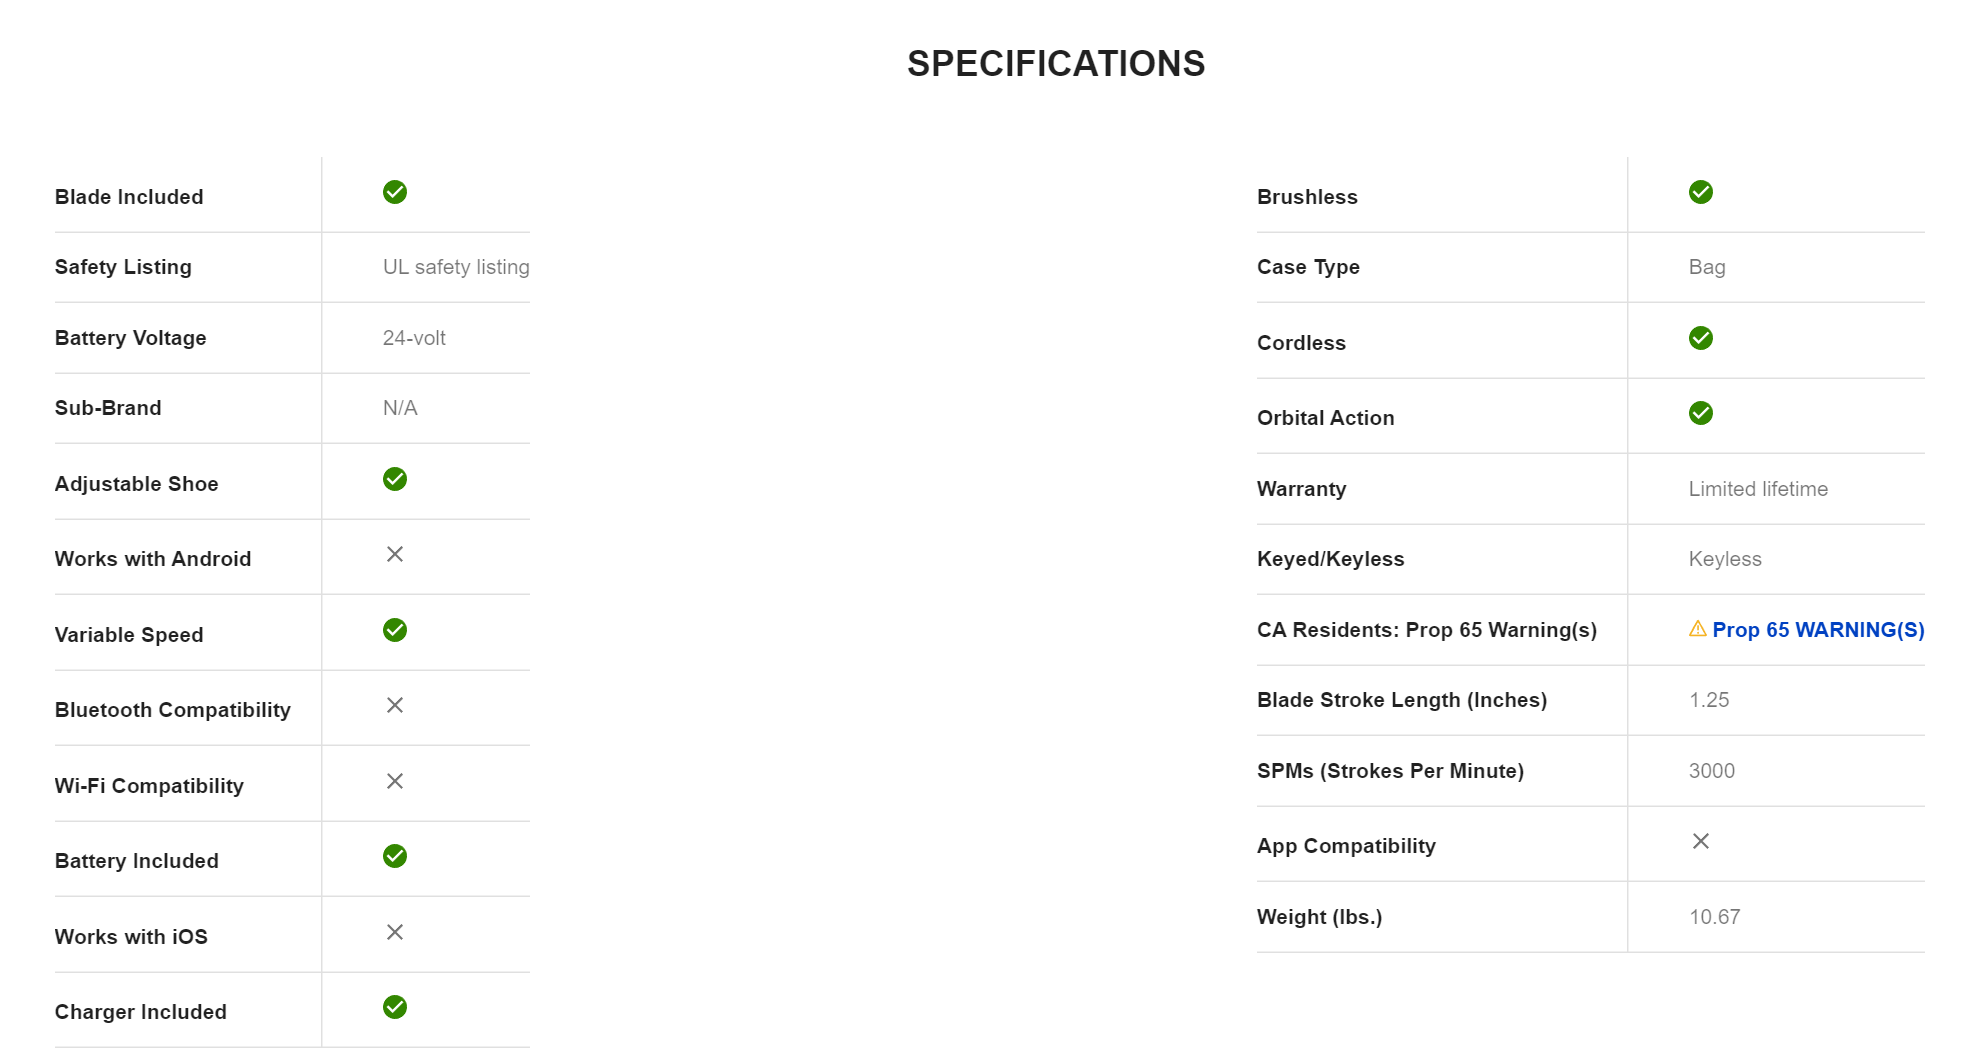This screenshot has width=1988, height=1056.
Task: Click the Wi-Fi Compatibility X icon
Action: [395, 781]
